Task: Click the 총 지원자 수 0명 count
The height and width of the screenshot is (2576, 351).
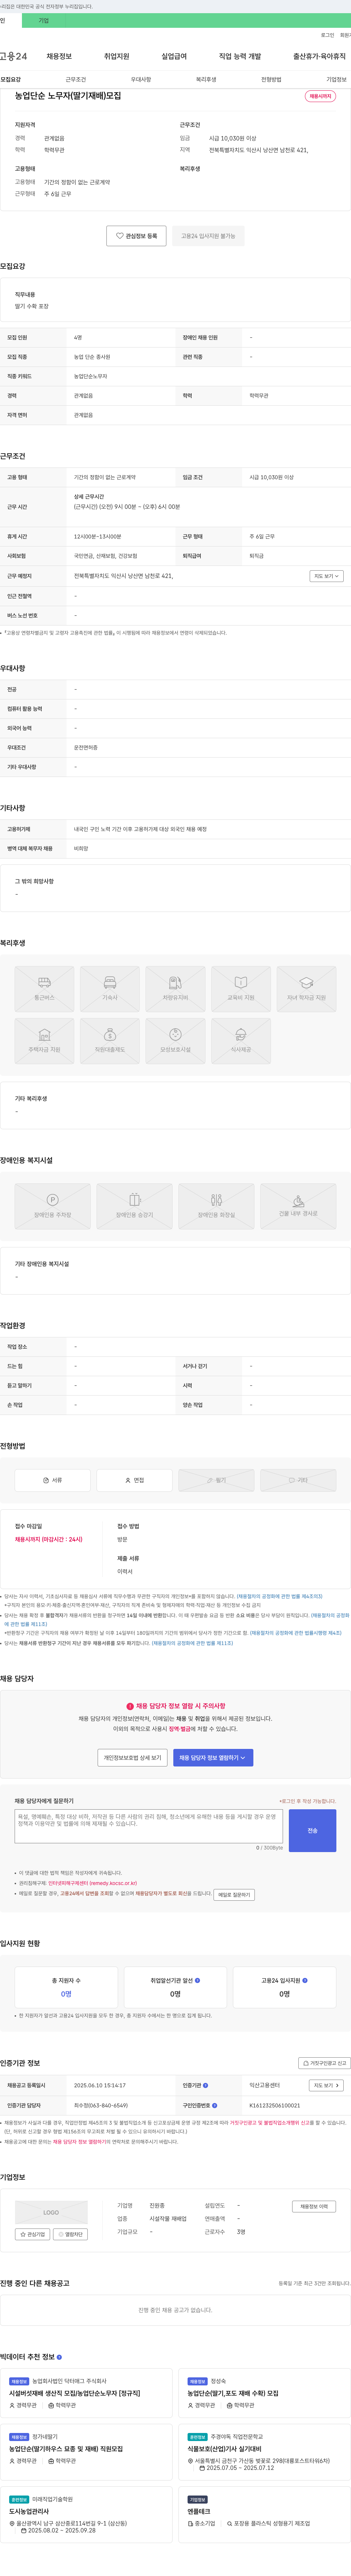Action: [66, 1994]
